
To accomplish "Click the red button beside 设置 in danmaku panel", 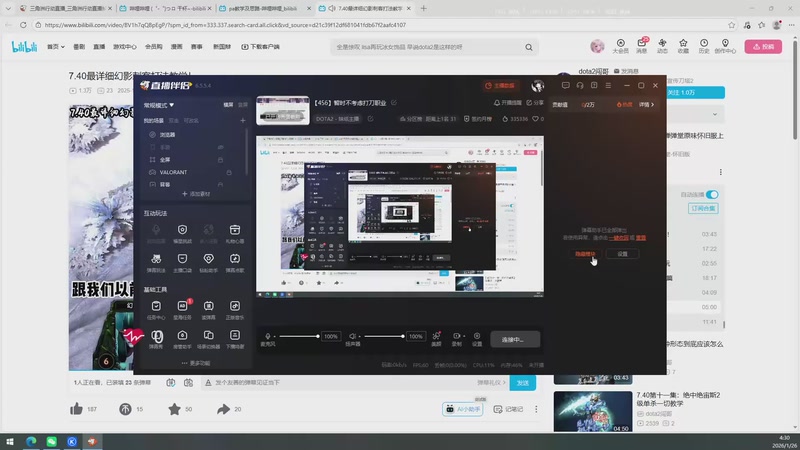I will pyautogui.click(x=585, y=254).
